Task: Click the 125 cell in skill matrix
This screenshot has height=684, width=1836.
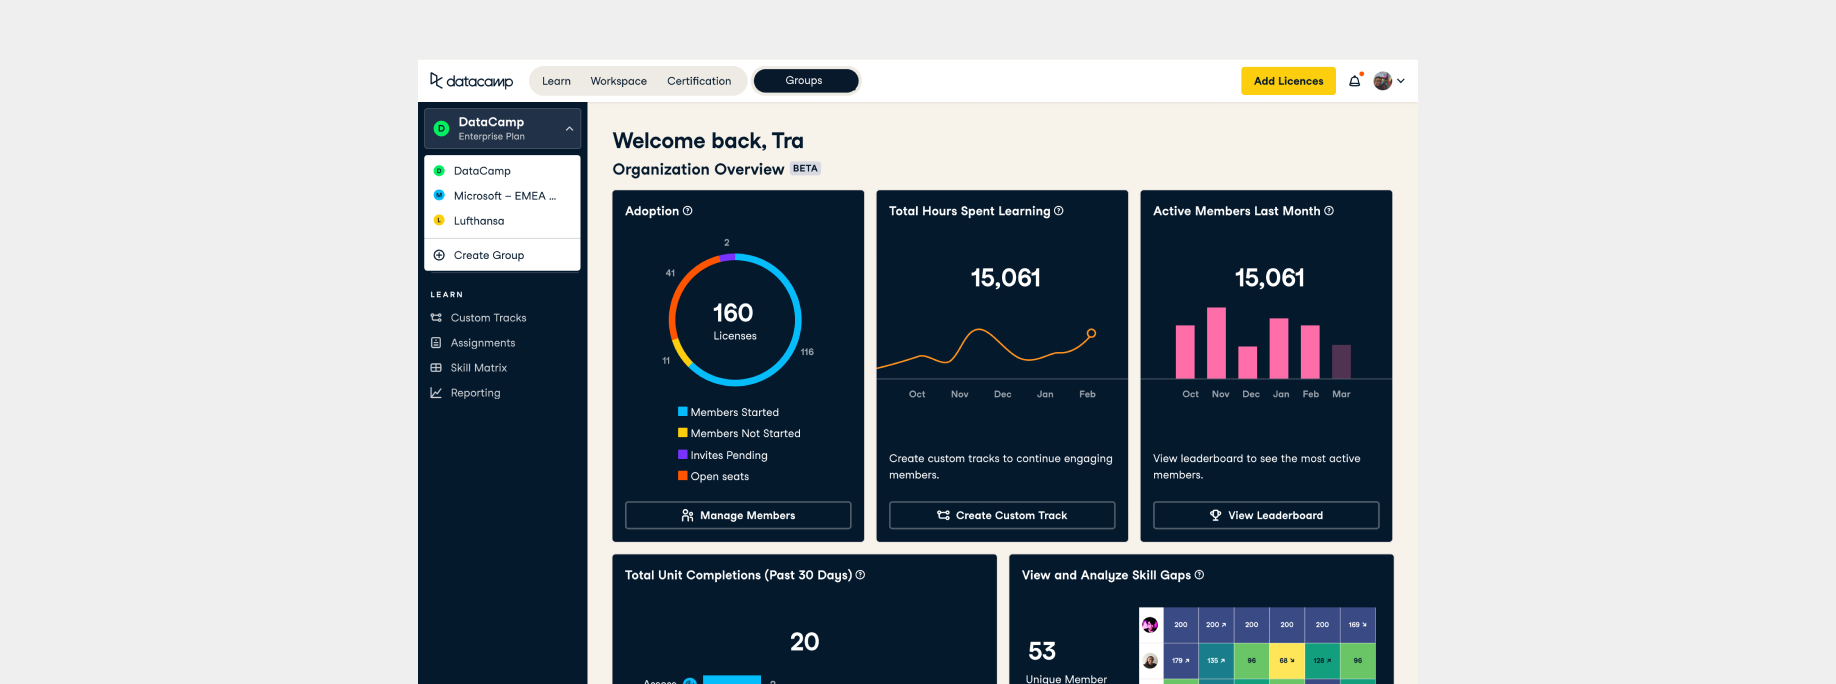Action: (x=1322, y=661)
